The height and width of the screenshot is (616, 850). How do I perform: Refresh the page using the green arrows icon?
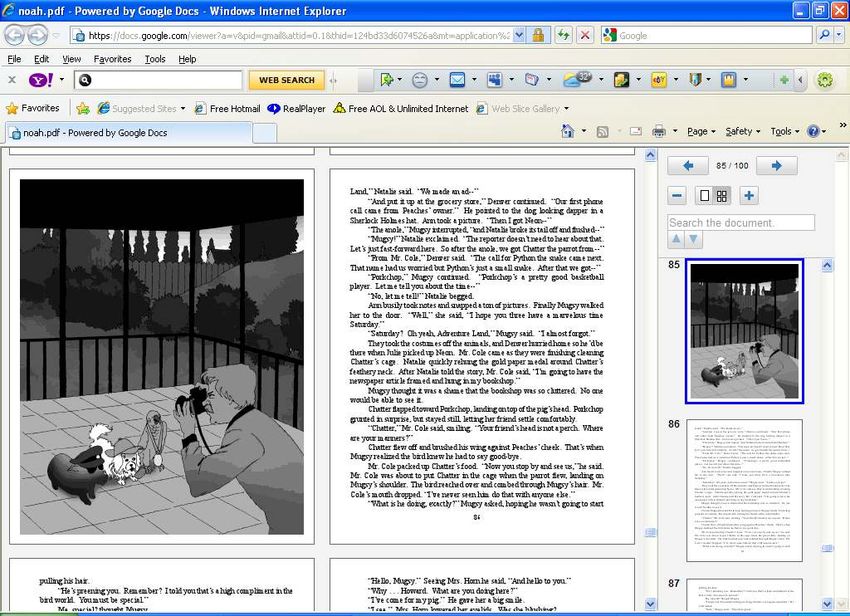[564, 36]
